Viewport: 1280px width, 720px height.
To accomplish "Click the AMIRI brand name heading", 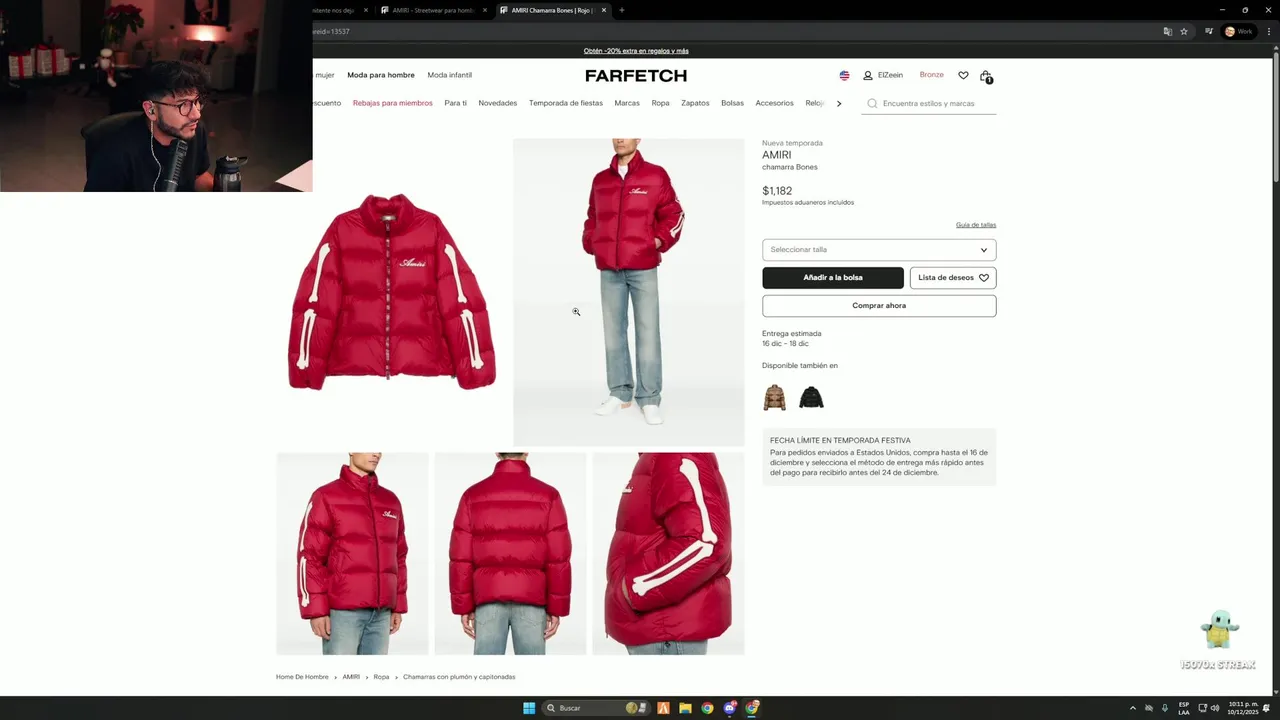I will point(776,155).
